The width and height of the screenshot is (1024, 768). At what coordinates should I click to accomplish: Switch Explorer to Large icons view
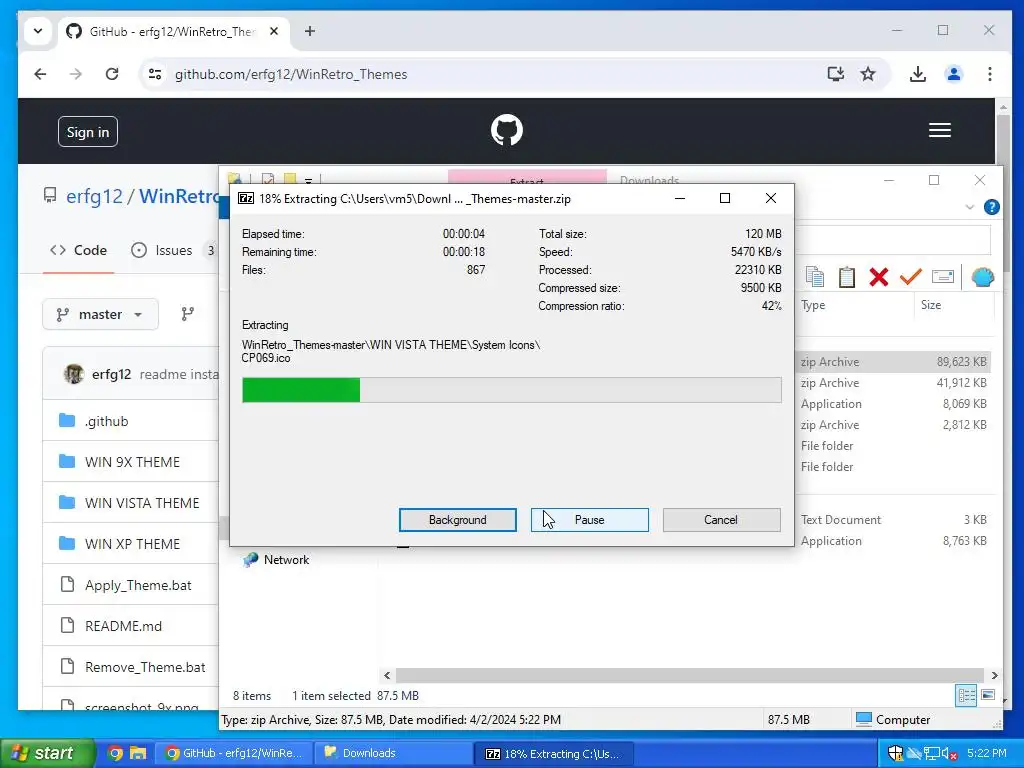pos(988,695)
